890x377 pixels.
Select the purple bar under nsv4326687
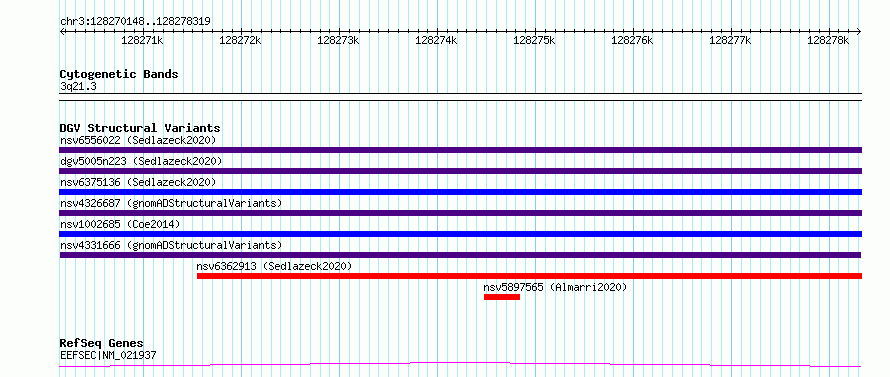[x=460, y=213]
